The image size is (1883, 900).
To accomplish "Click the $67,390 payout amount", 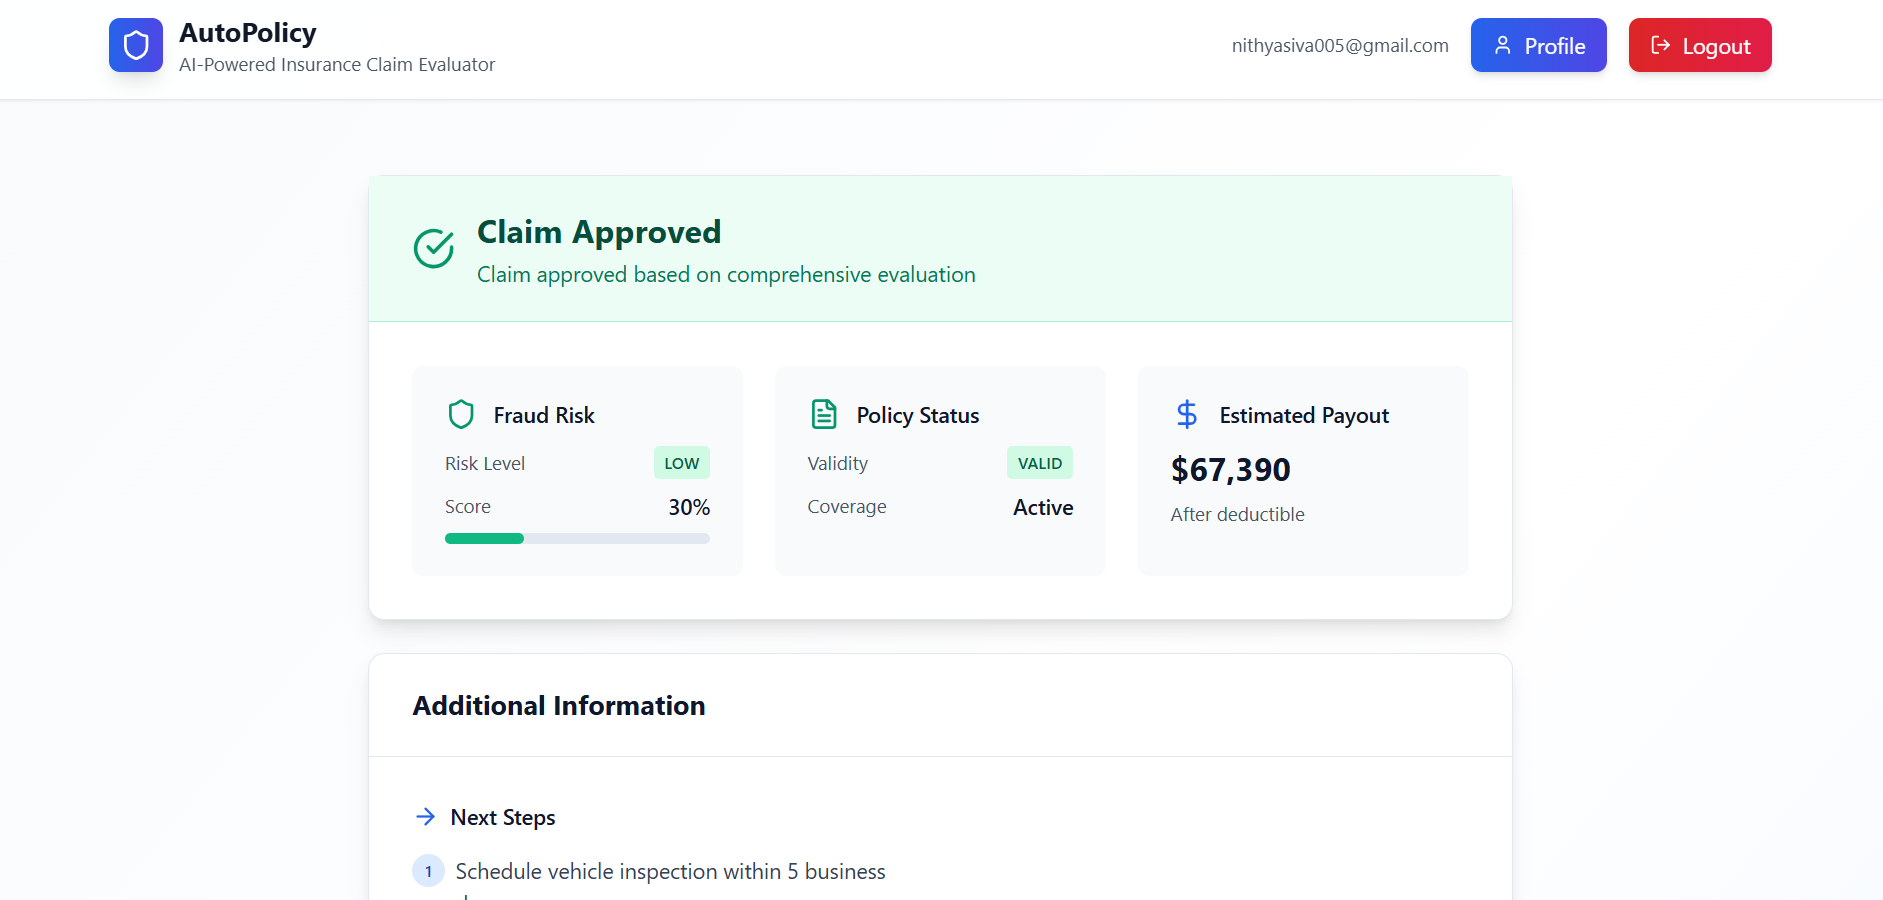I will click(x=1231, y=469).
